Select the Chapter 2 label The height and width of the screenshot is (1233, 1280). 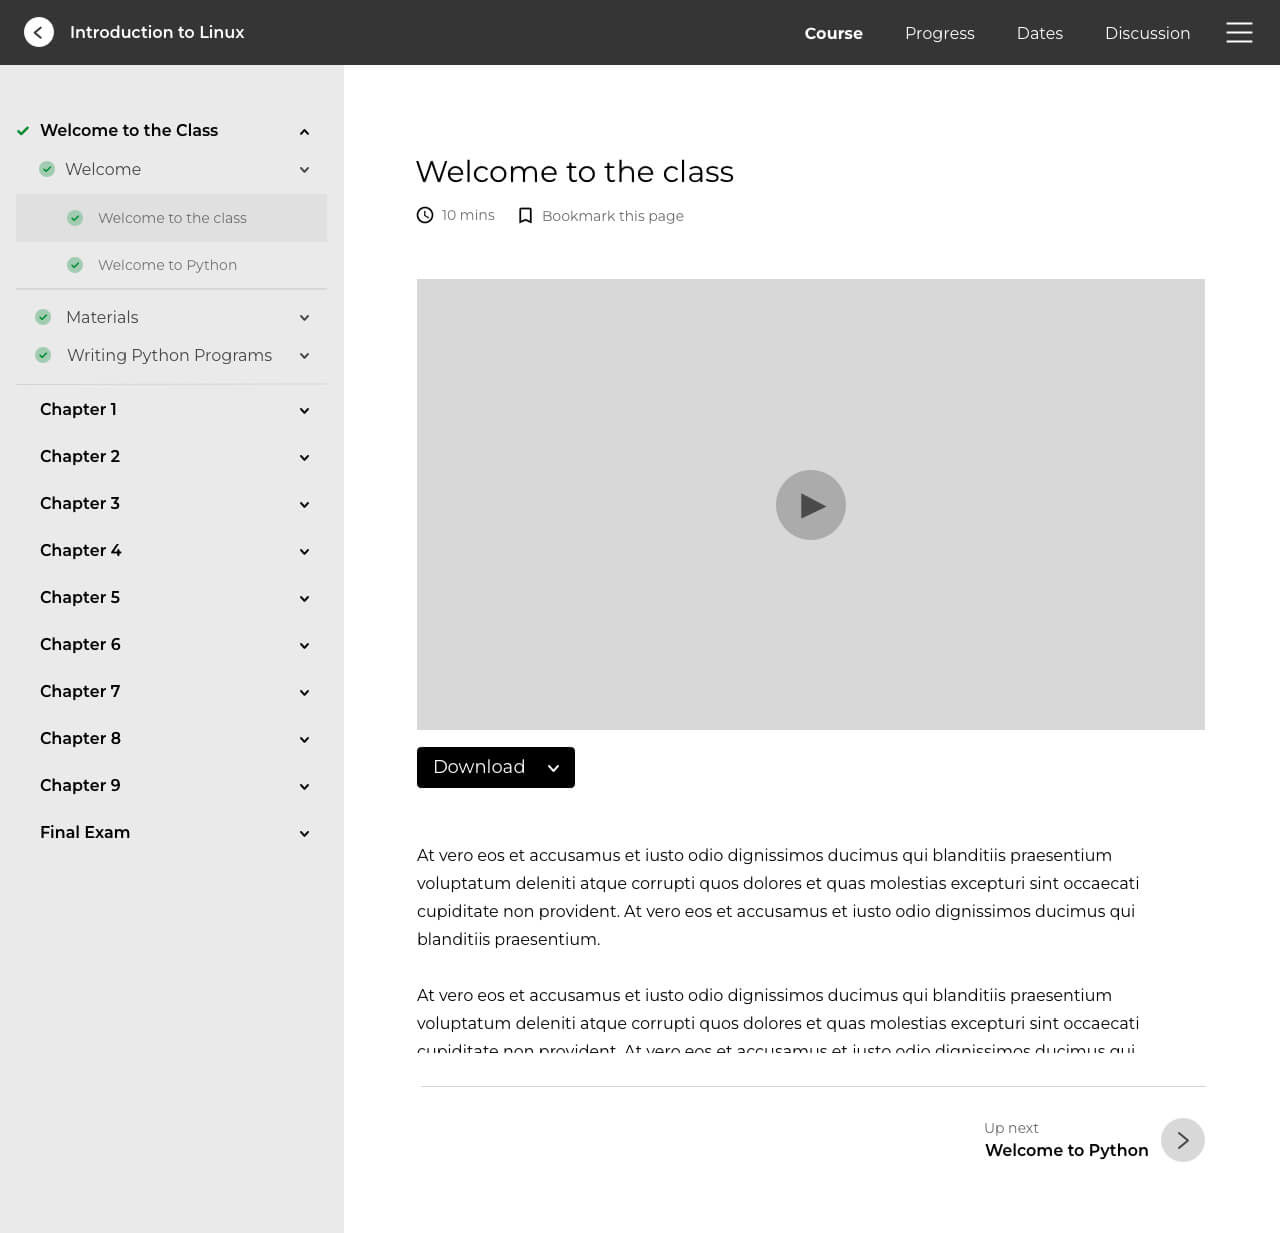coord(80,456)
